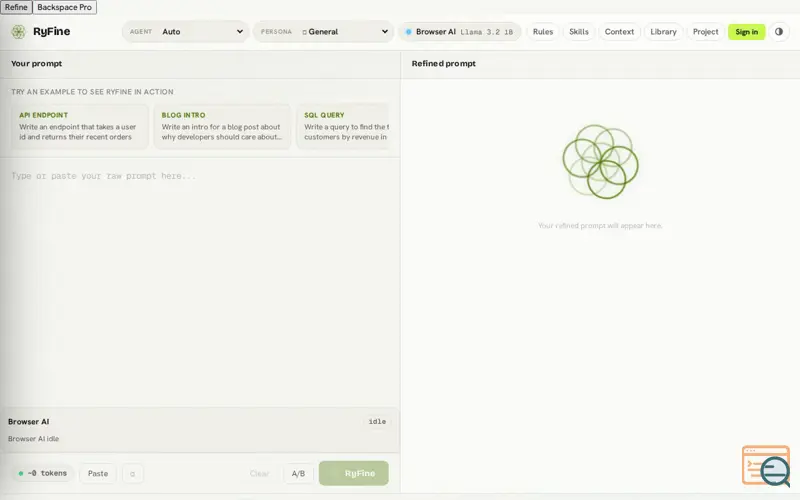This screenshot has height=500, width=800.
Task: Click the Browser AI panel heading
Action: click(29, 421)
